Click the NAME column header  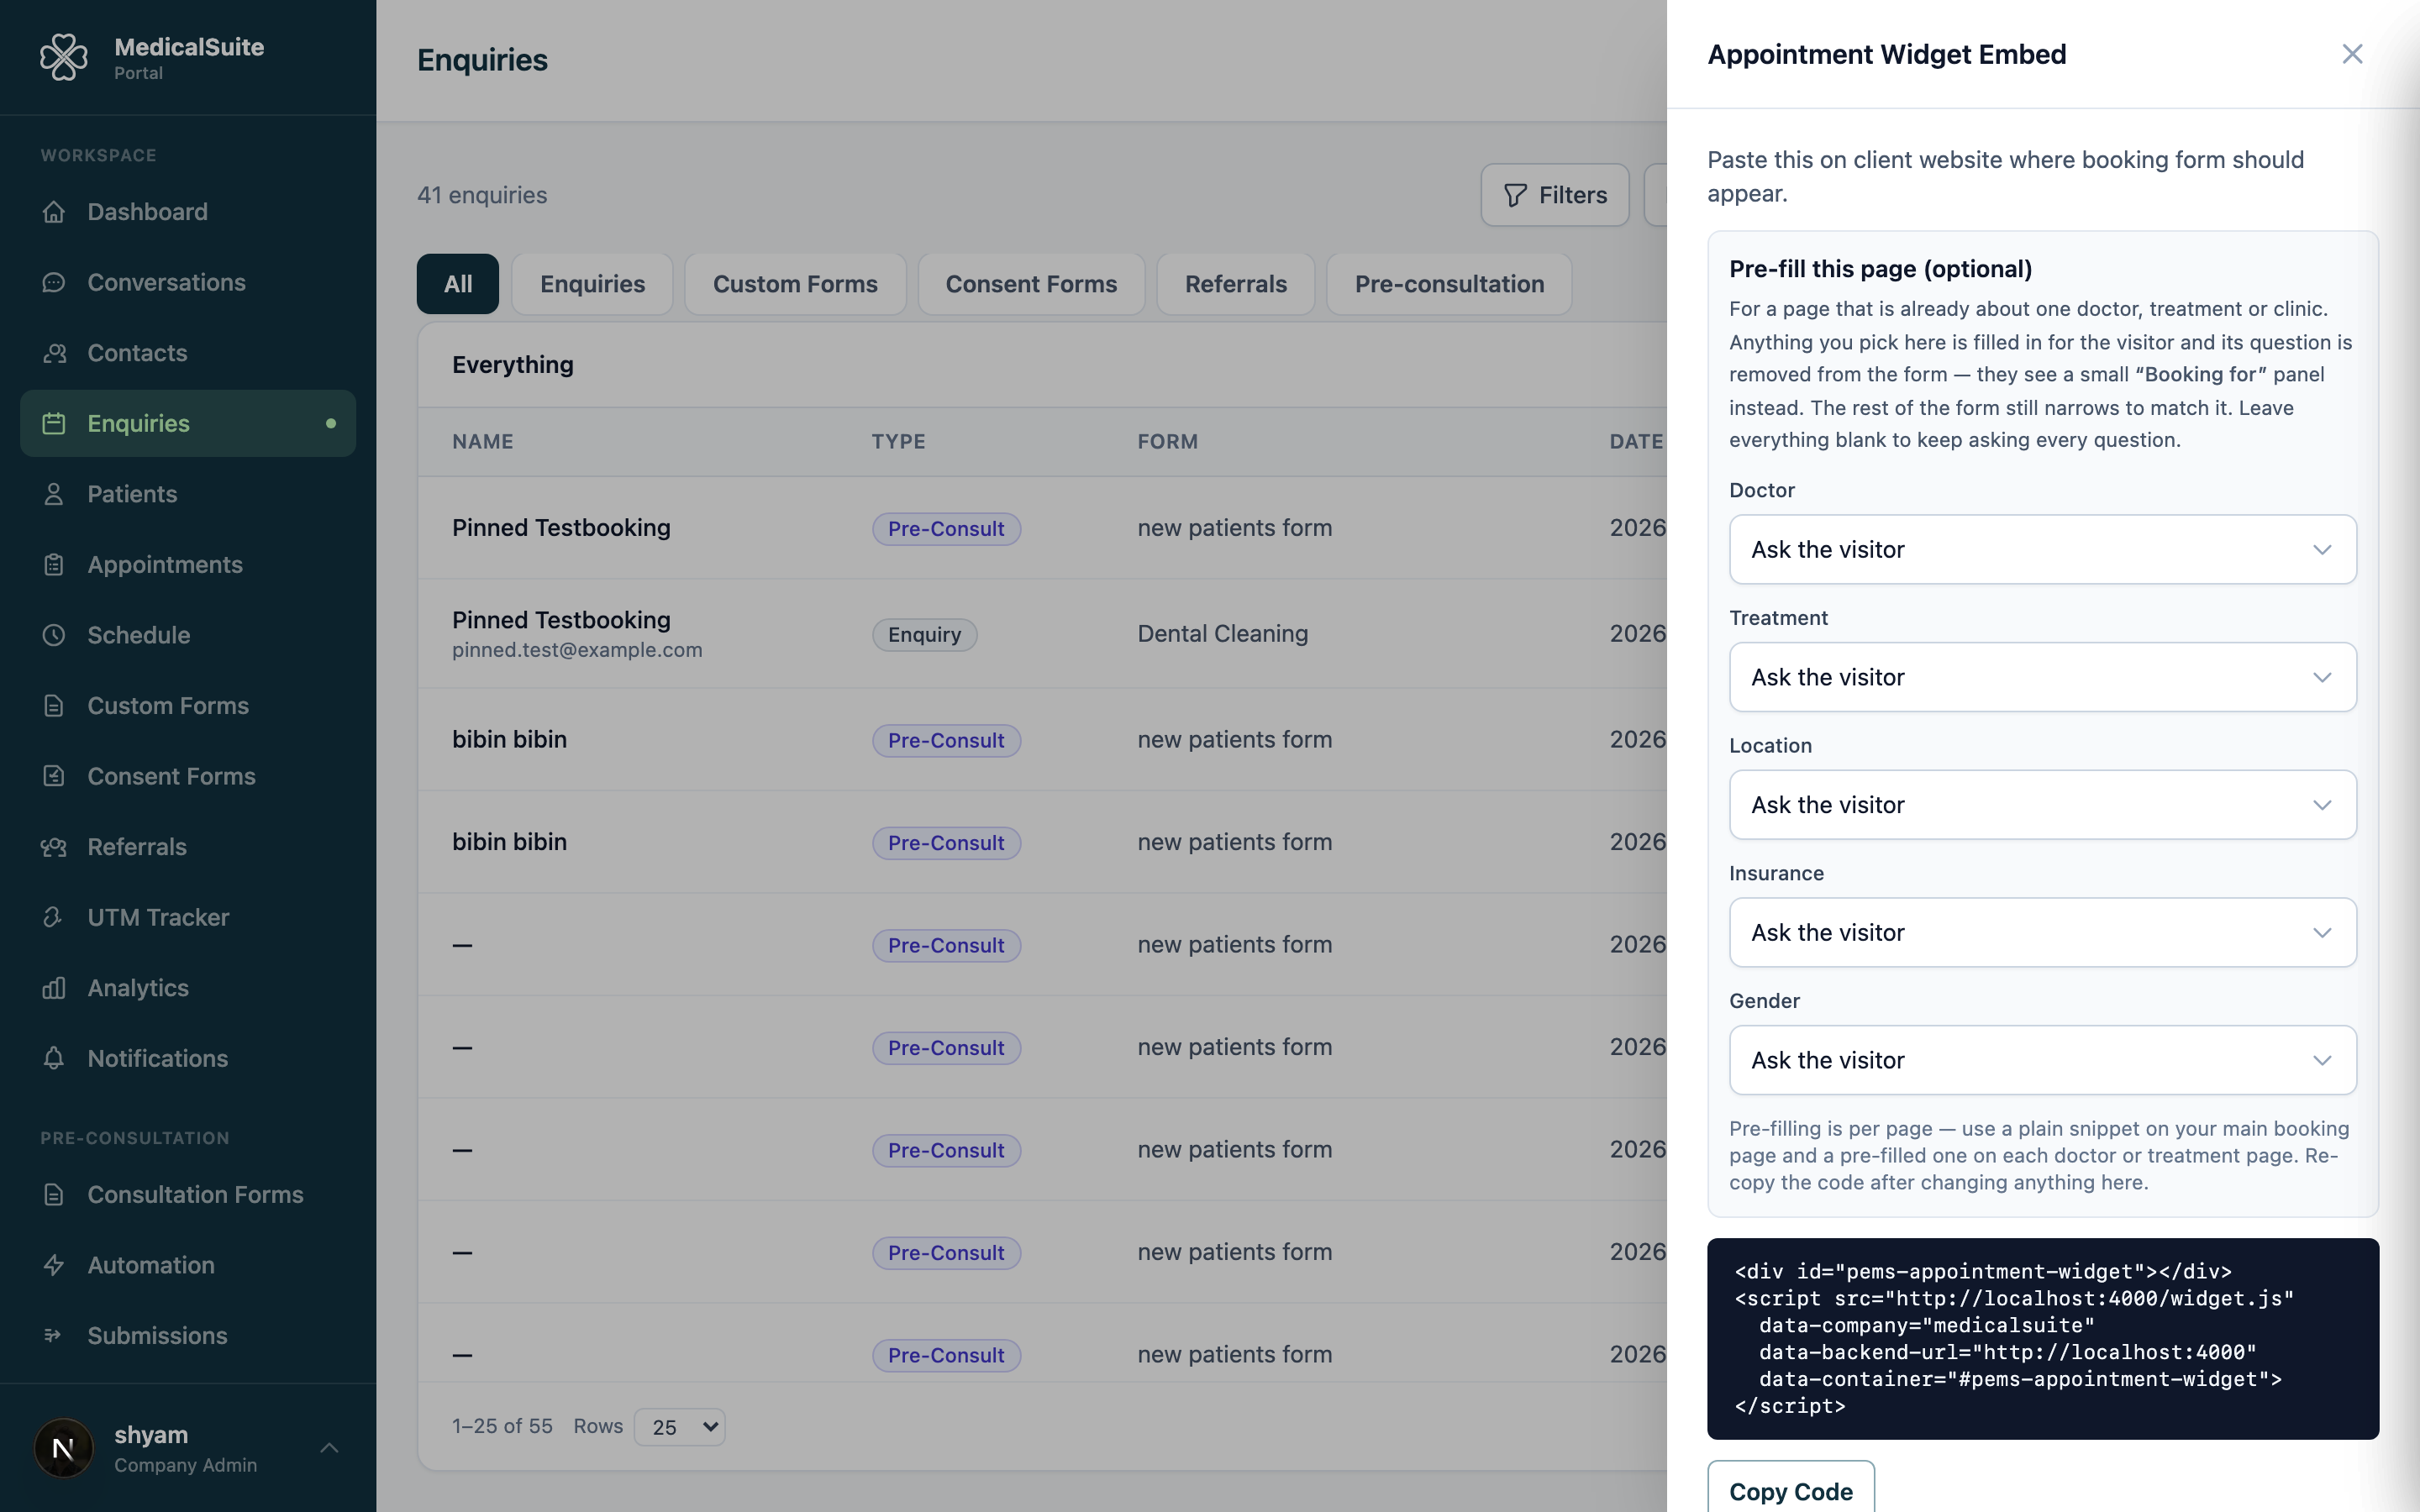click(483, 442)
